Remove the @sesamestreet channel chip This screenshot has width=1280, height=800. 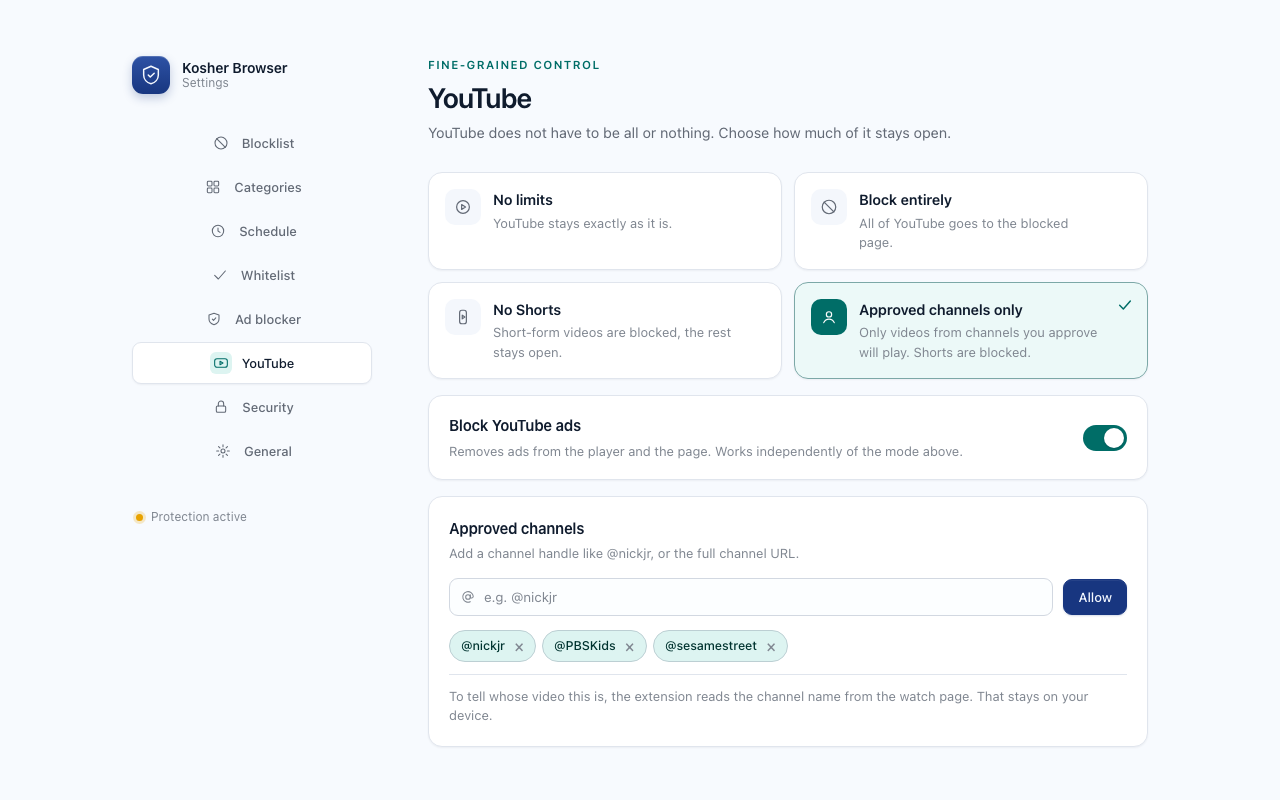pyautogui.click(x=771, y=647)
